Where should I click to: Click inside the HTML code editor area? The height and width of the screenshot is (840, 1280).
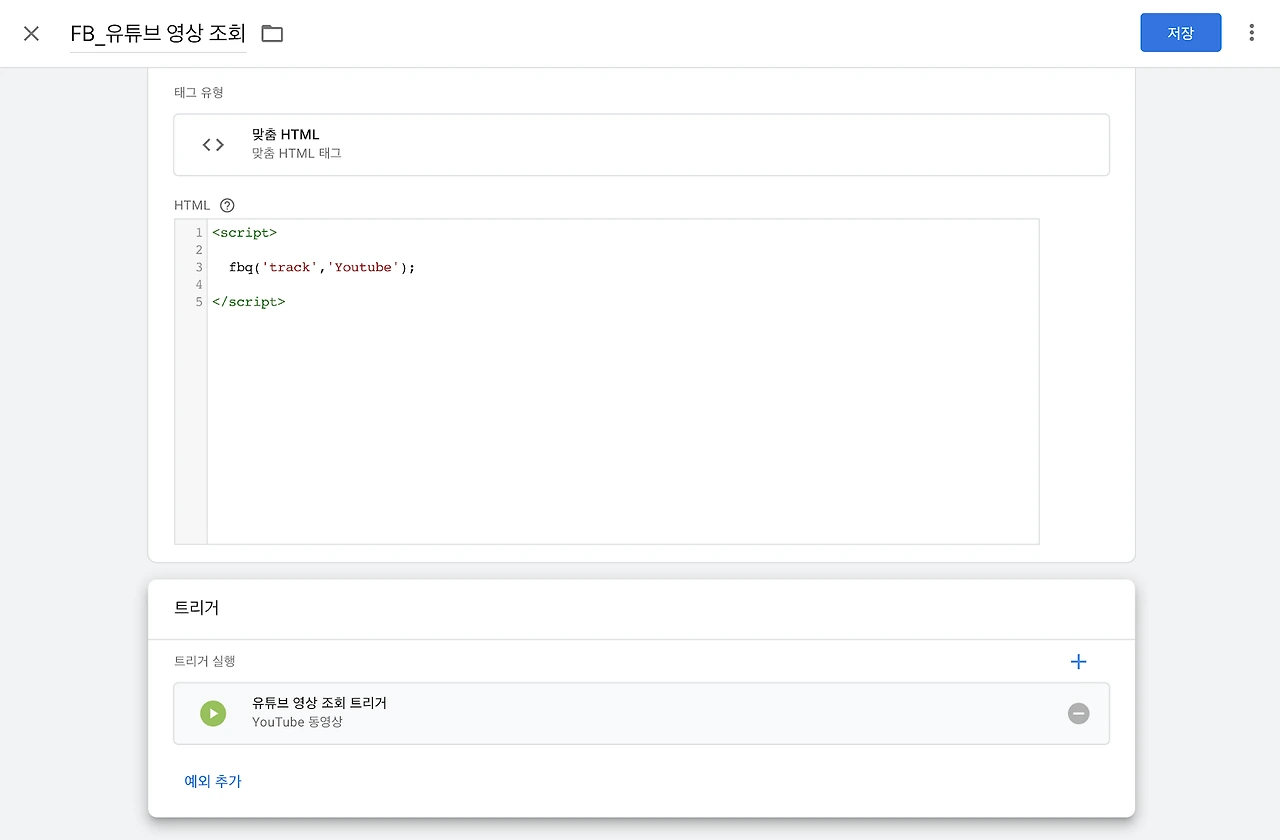[x=623, y=382]
